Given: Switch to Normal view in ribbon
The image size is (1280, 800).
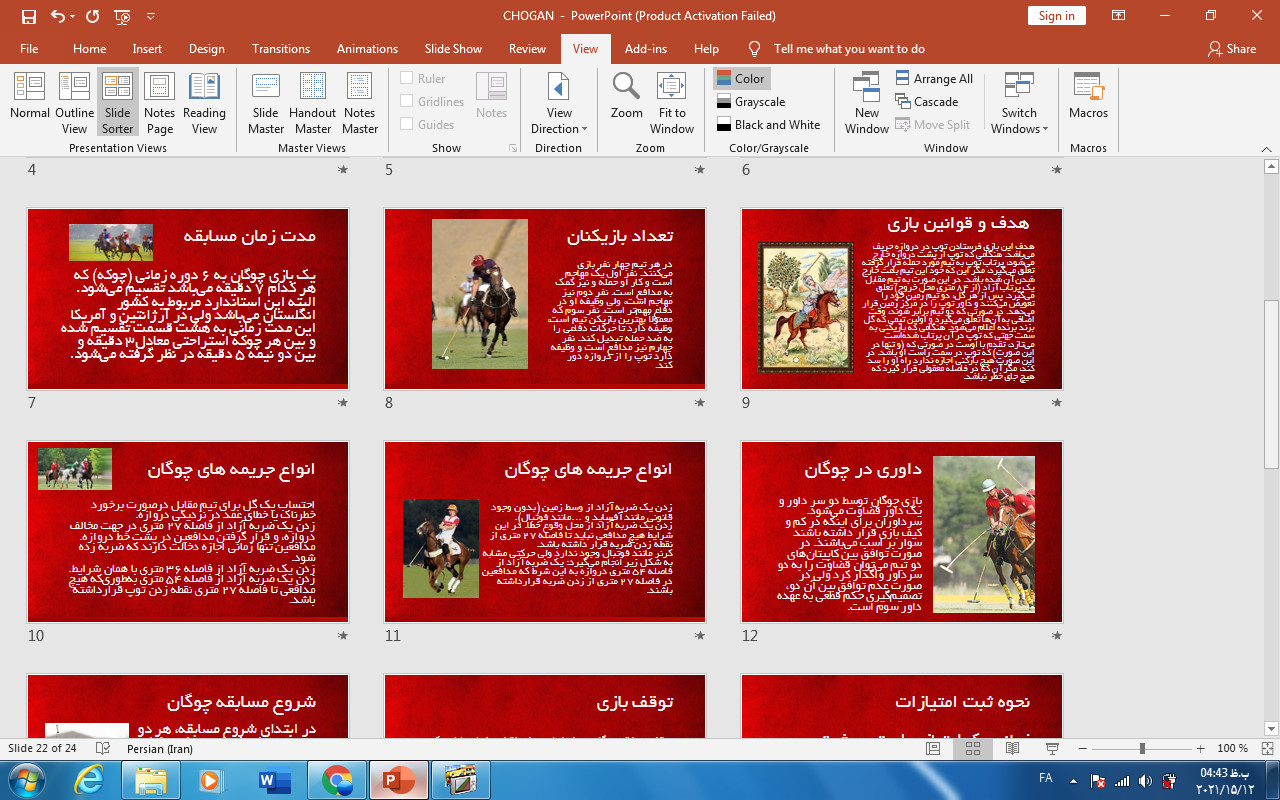Looking at the screenshot, I should [x=30, y=98].
